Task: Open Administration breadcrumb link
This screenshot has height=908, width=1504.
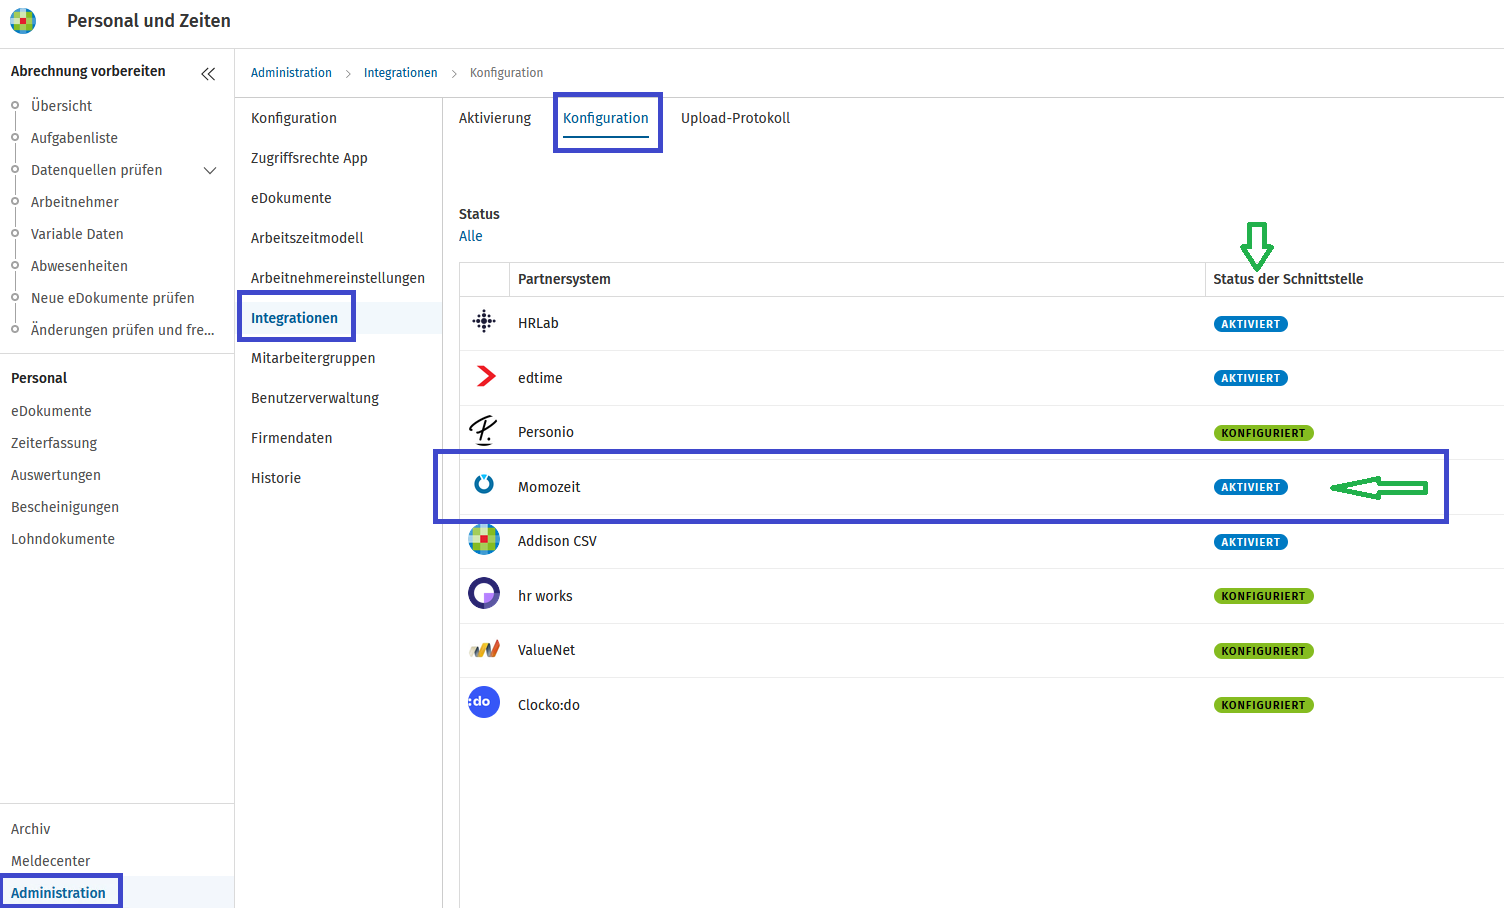Action: [291, 73]
